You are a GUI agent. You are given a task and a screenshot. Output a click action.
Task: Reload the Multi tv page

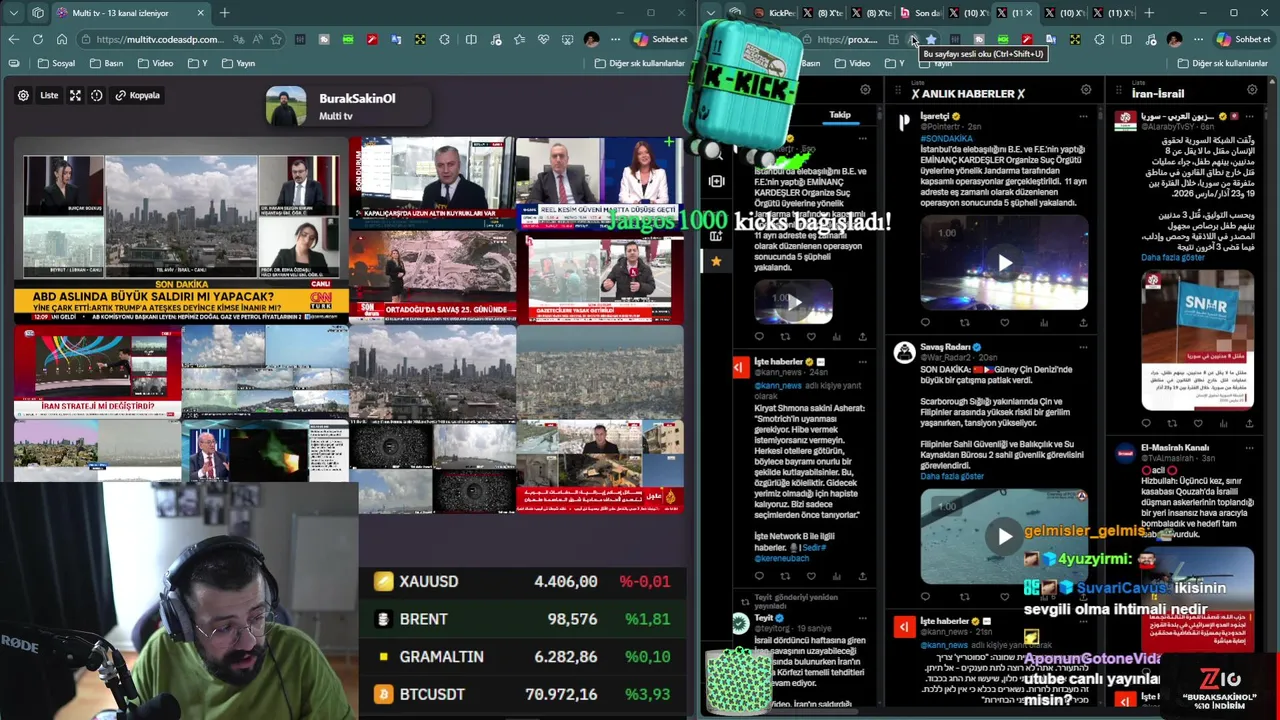pos(37,39)
